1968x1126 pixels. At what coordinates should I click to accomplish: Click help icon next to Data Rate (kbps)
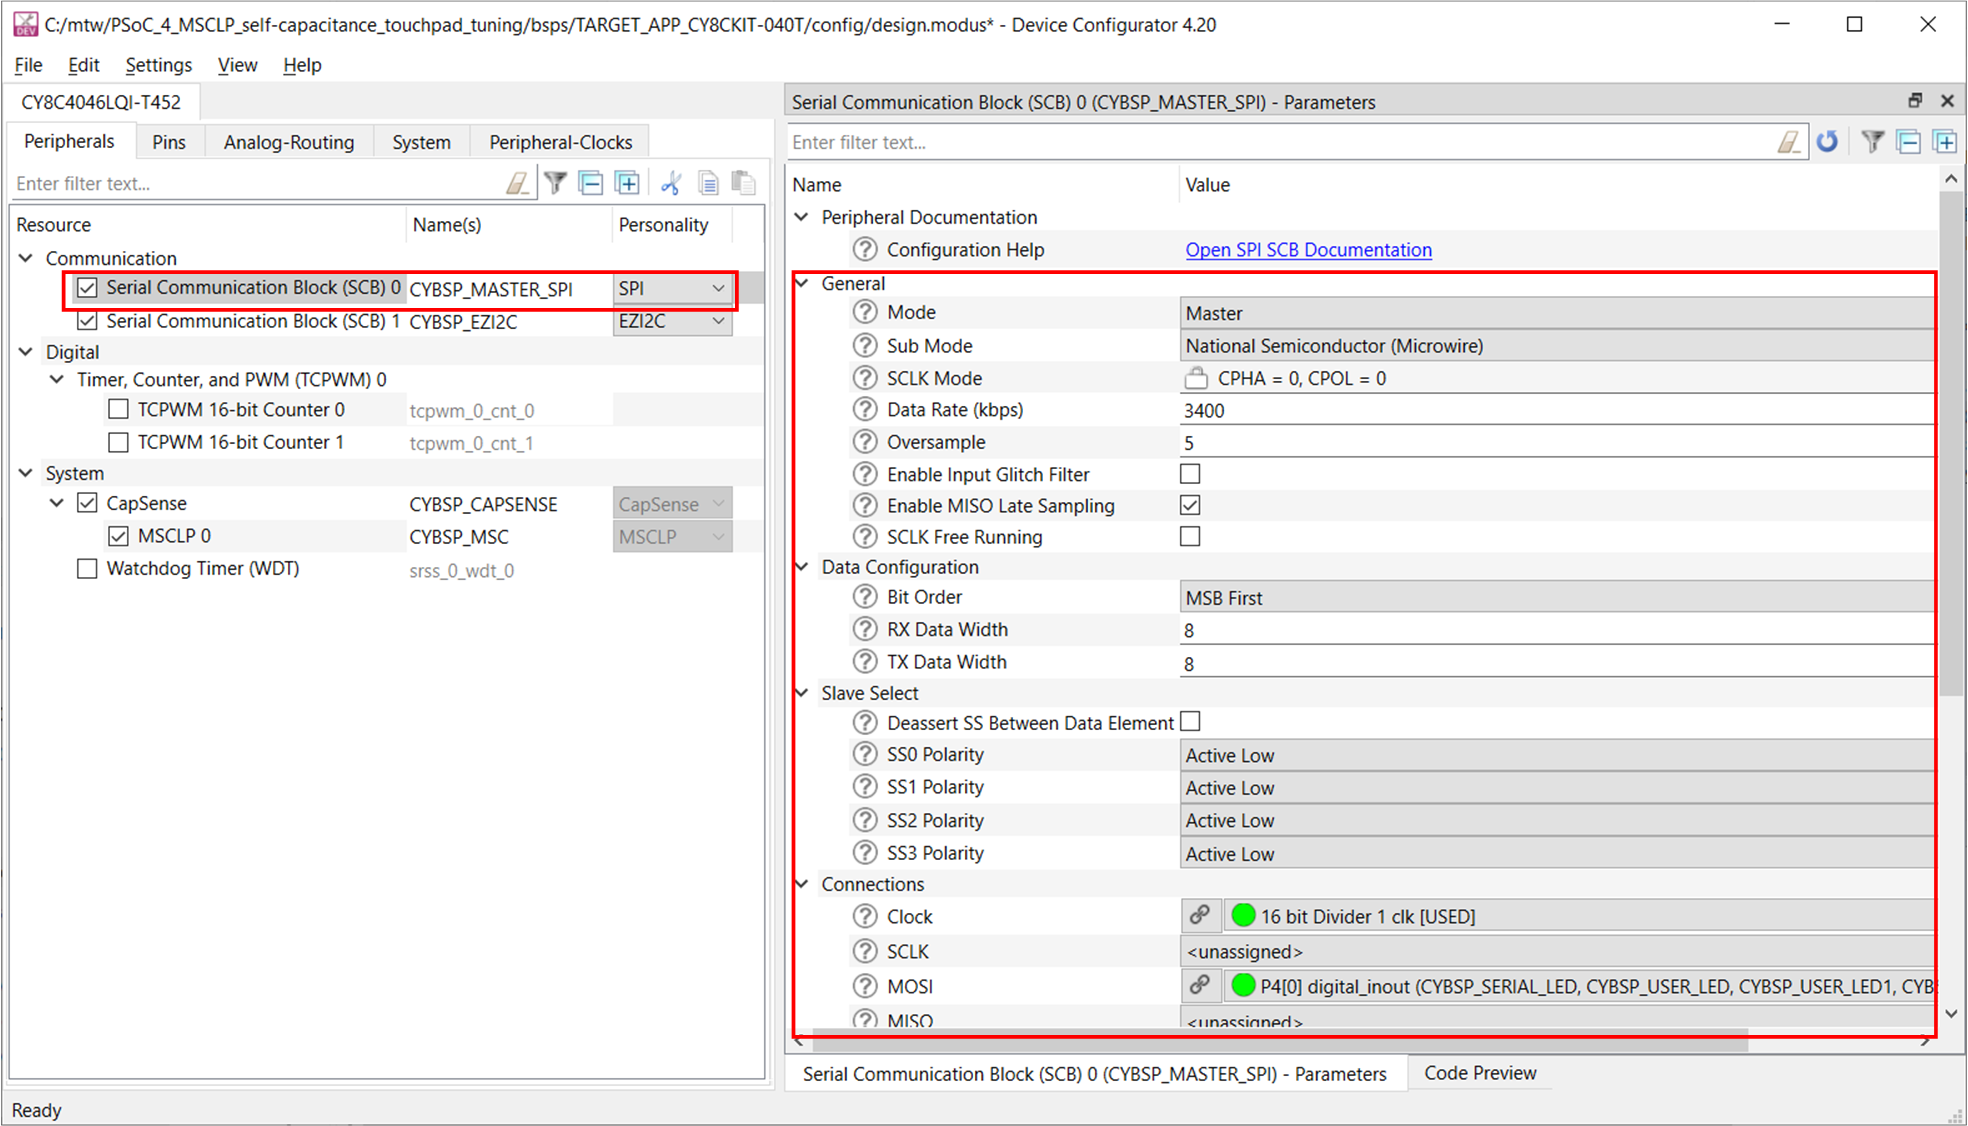865,409
